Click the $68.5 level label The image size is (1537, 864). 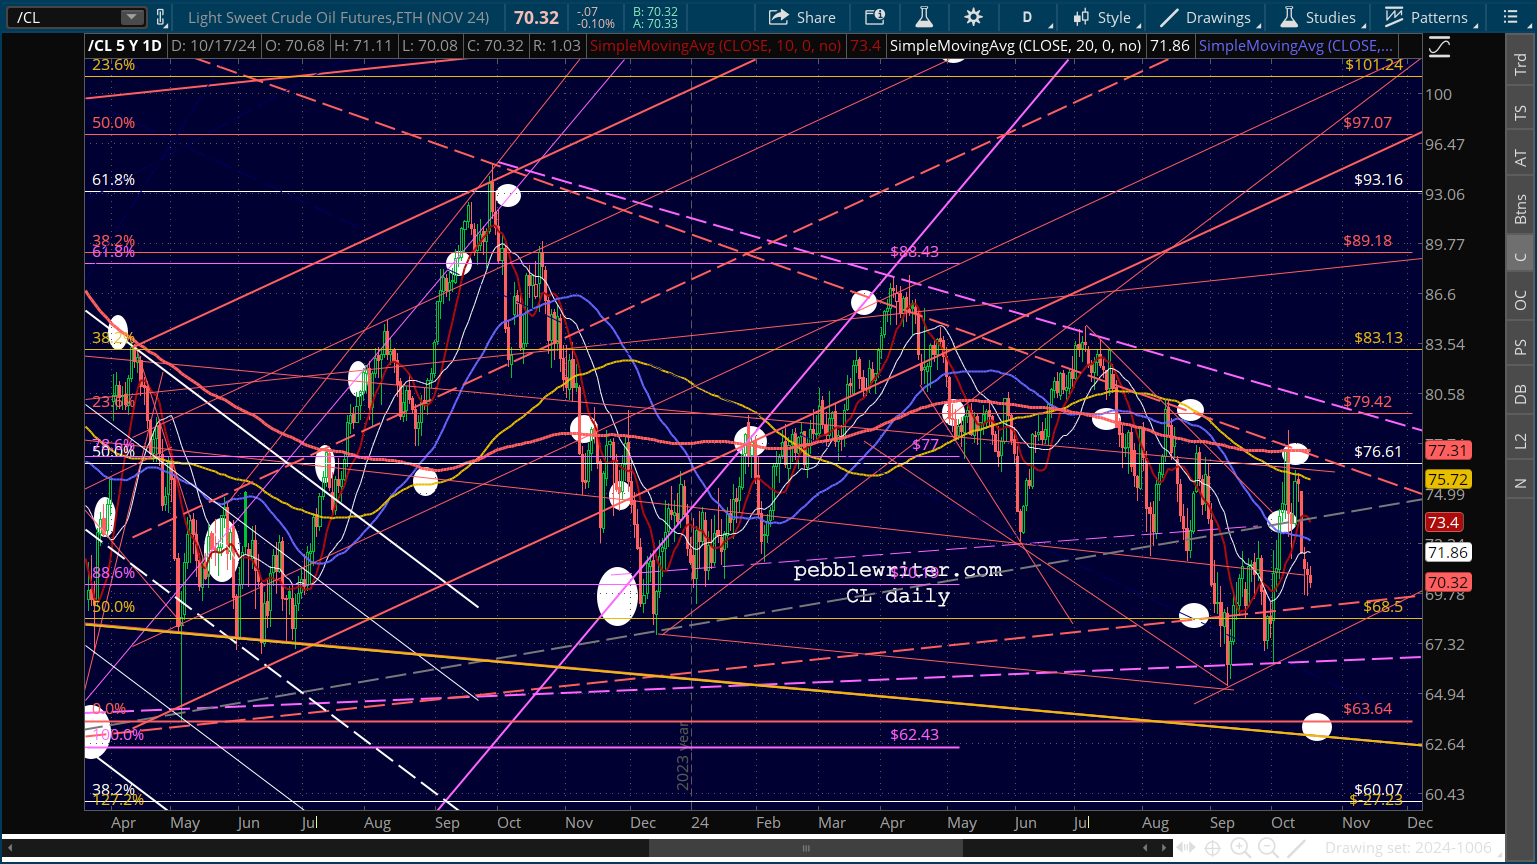(1383, 607)
